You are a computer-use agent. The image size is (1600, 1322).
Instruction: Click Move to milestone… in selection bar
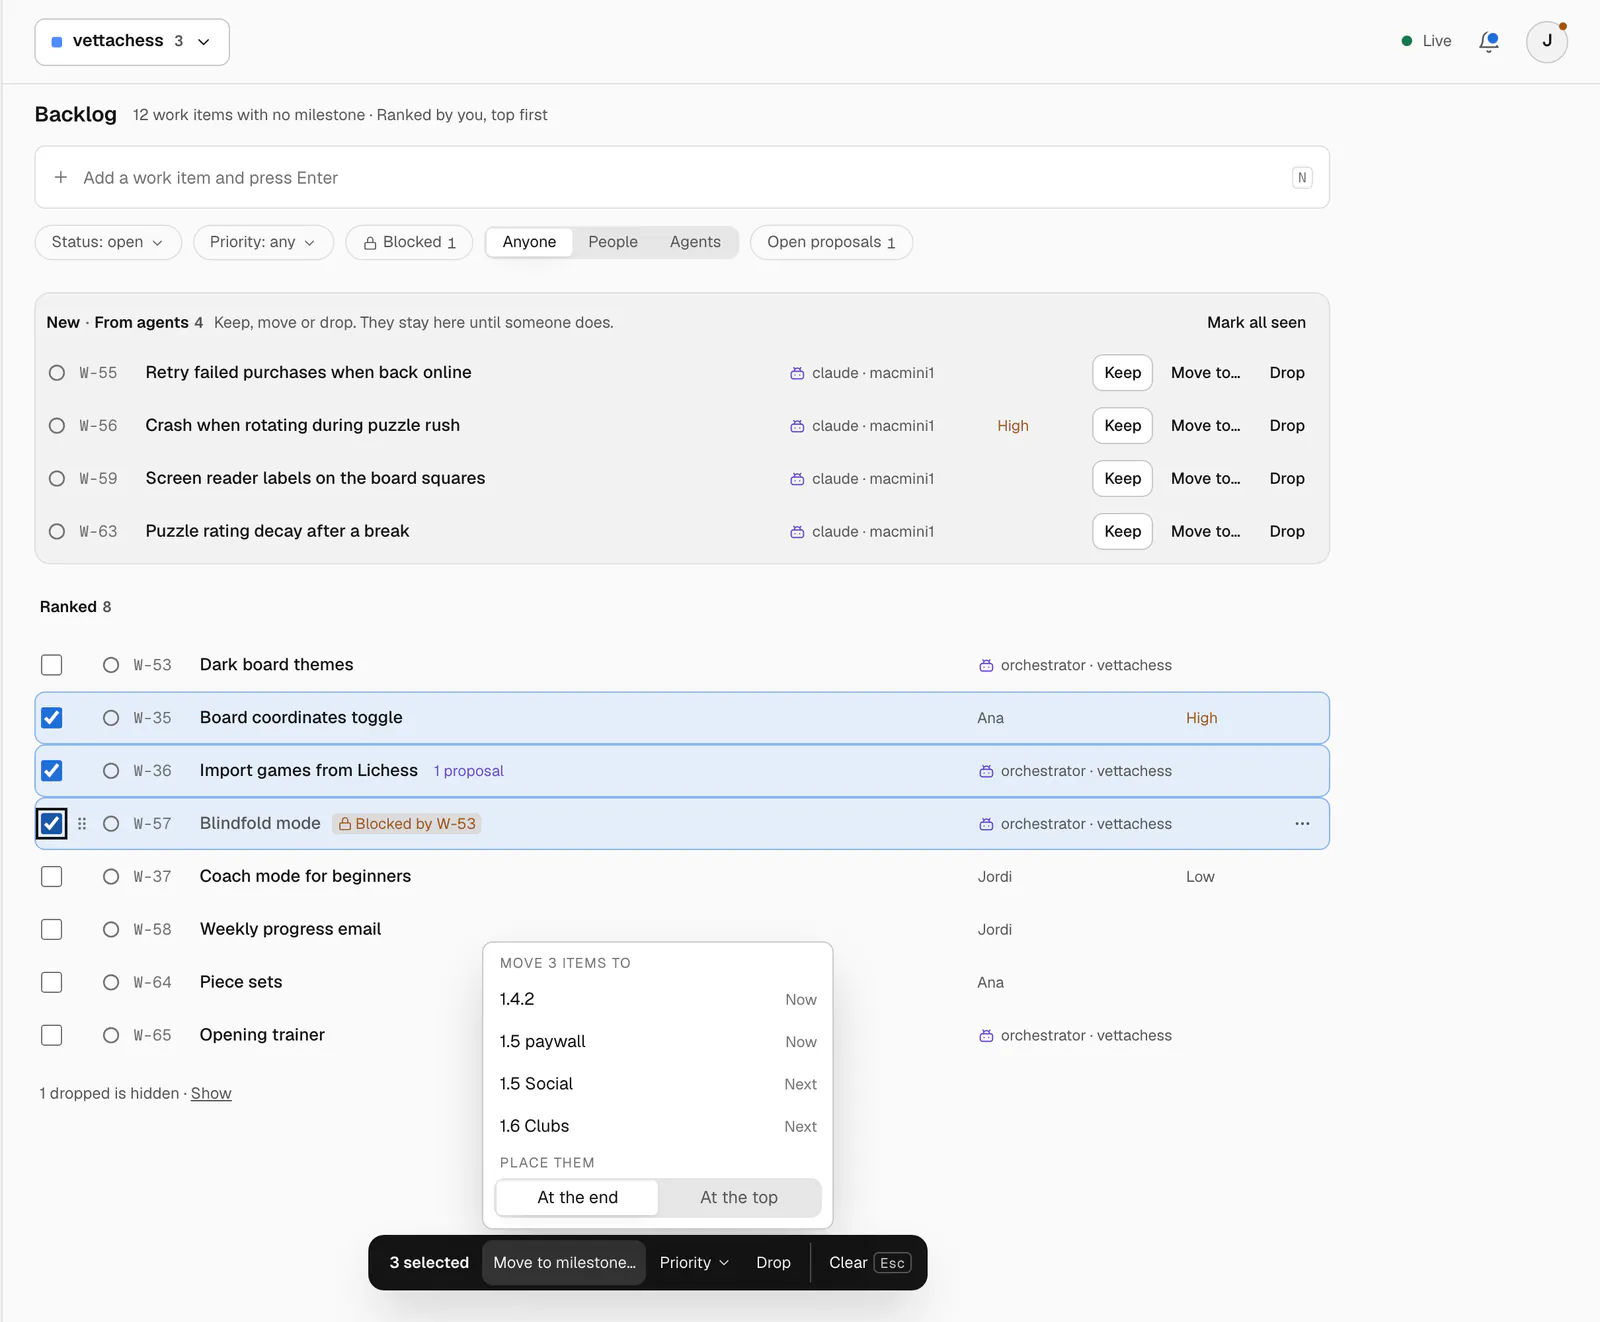click(x=564, y=1263)
